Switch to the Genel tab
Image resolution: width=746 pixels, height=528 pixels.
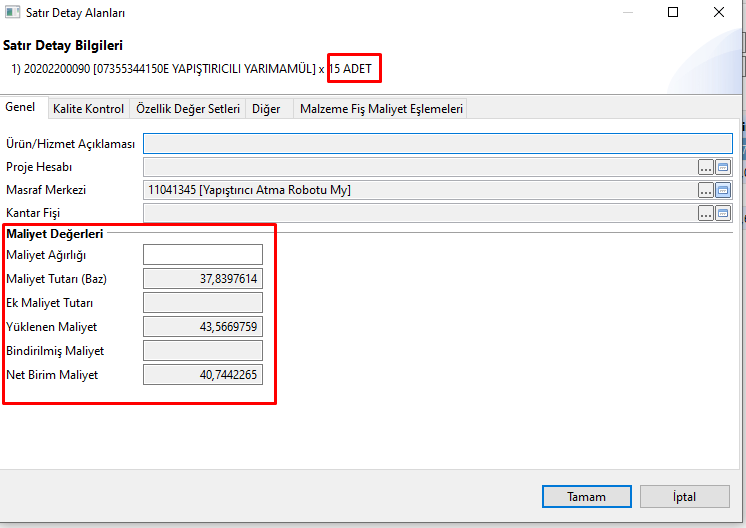pyautogui.click(x=20, y=108)
